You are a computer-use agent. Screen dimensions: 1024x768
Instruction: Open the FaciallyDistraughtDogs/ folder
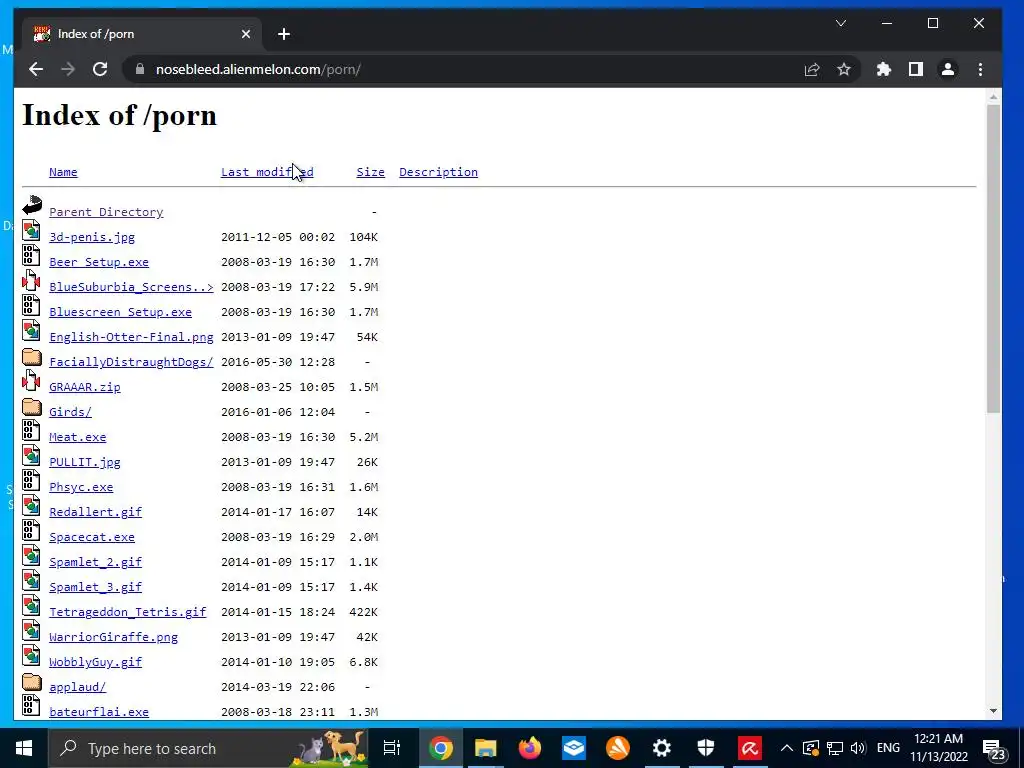[x=131, y=362]
